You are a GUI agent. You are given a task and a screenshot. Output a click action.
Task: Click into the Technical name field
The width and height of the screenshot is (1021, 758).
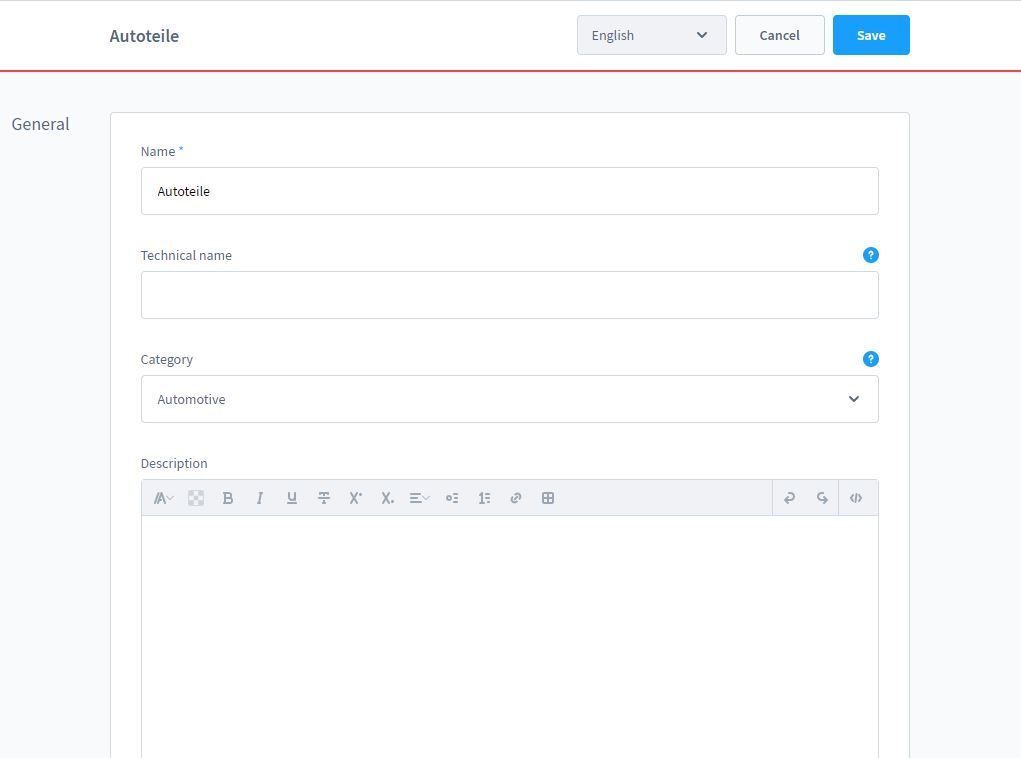pos(509,295)
